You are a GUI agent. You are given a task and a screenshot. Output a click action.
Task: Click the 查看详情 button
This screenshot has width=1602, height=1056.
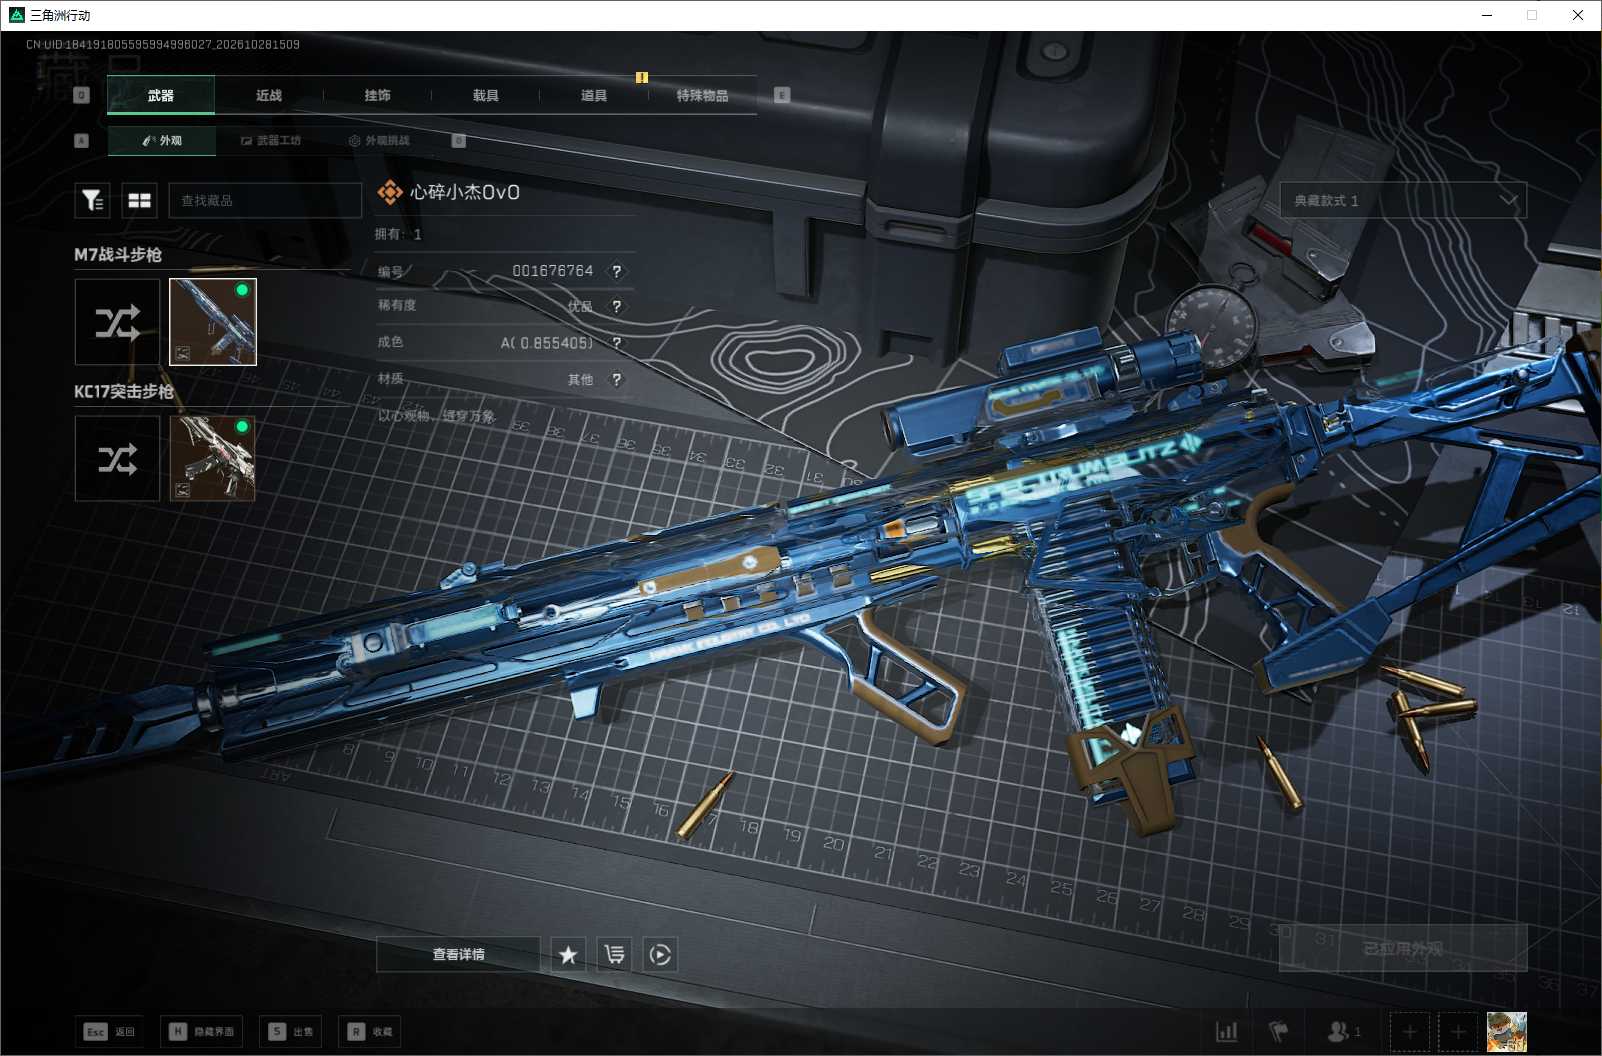(x=458, y=954)
